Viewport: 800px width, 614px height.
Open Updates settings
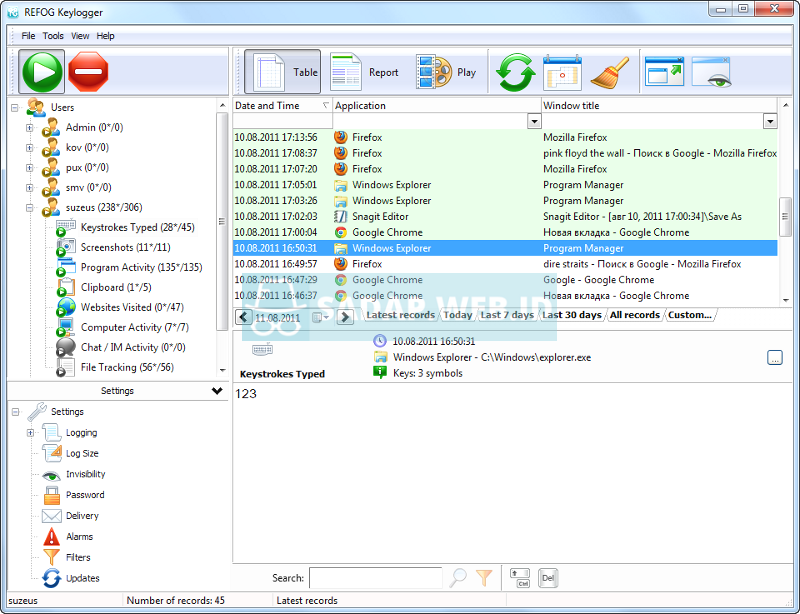tap(82, 578)
